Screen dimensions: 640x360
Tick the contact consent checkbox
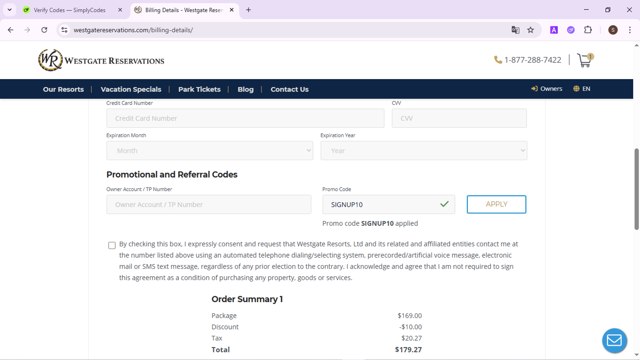112,245
